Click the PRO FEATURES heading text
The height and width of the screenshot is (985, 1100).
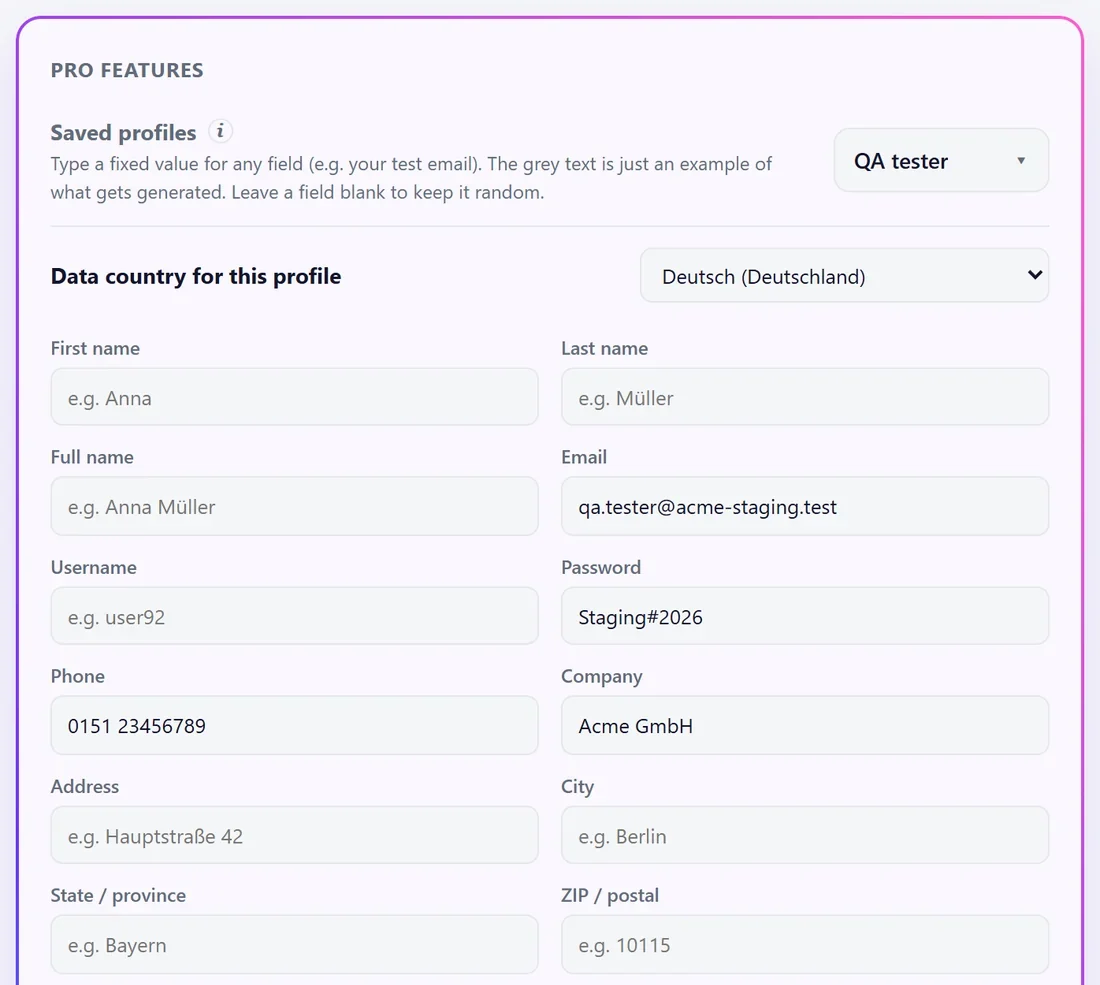click(x=127, y=70)
